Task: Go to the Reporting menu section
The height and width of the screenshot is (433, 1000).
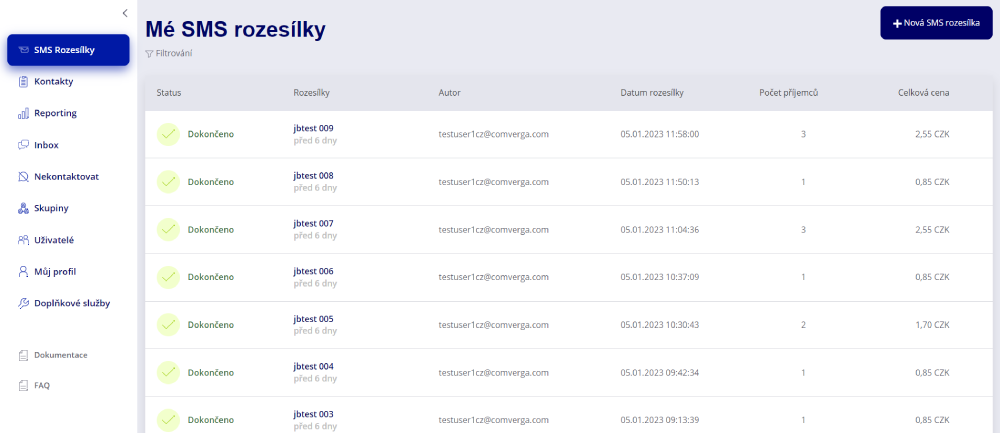Action: click(55, 113)
